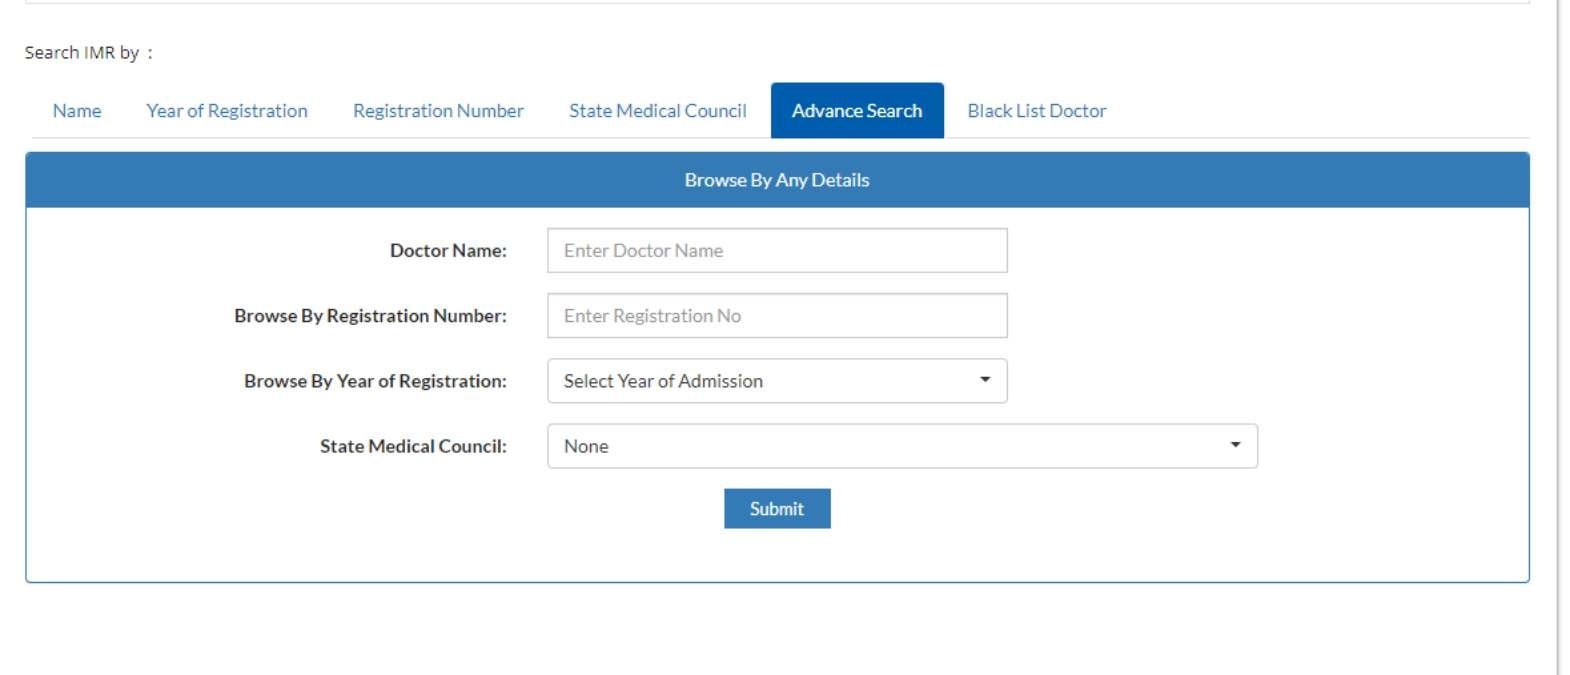Focus the Enter Doctor Name field
Screen dimensions: 1570x675
777,251
